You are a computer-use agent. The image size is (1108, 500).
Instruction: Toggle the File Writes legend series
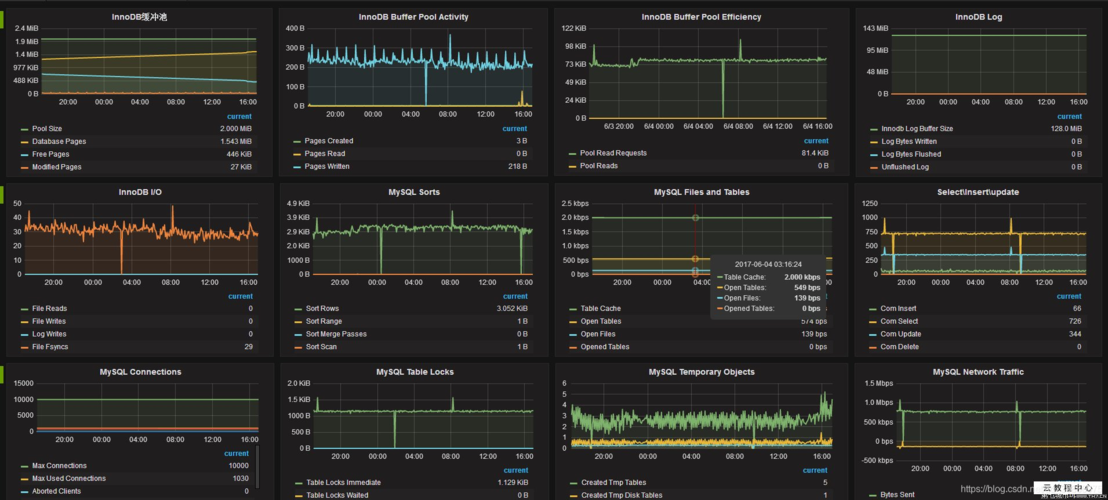49,321
